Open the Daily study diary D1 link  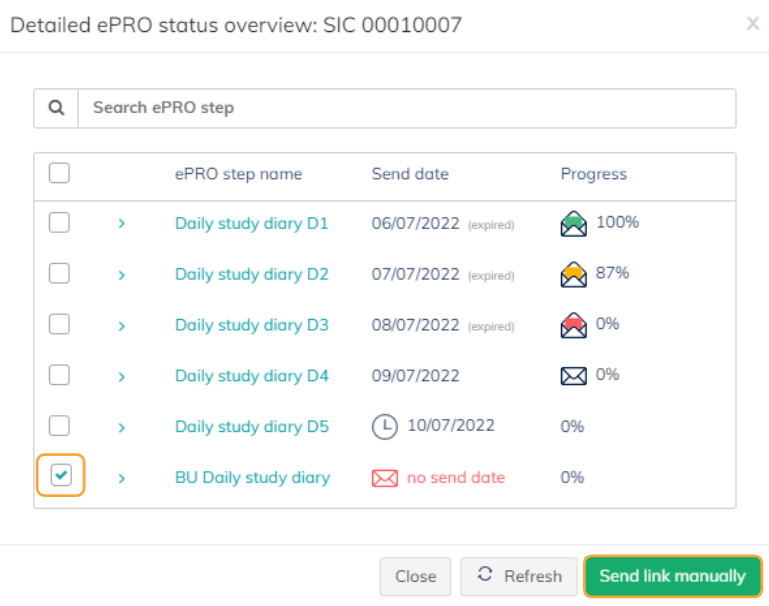251,223
